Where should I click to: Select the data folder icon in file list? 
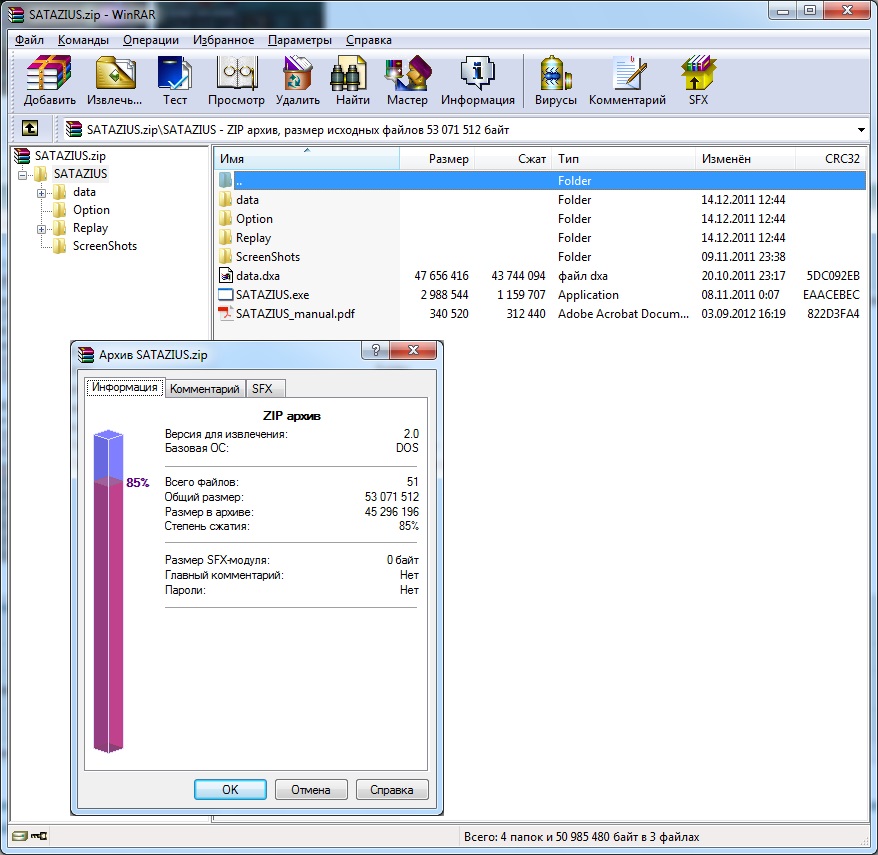[x=225, y=199]
